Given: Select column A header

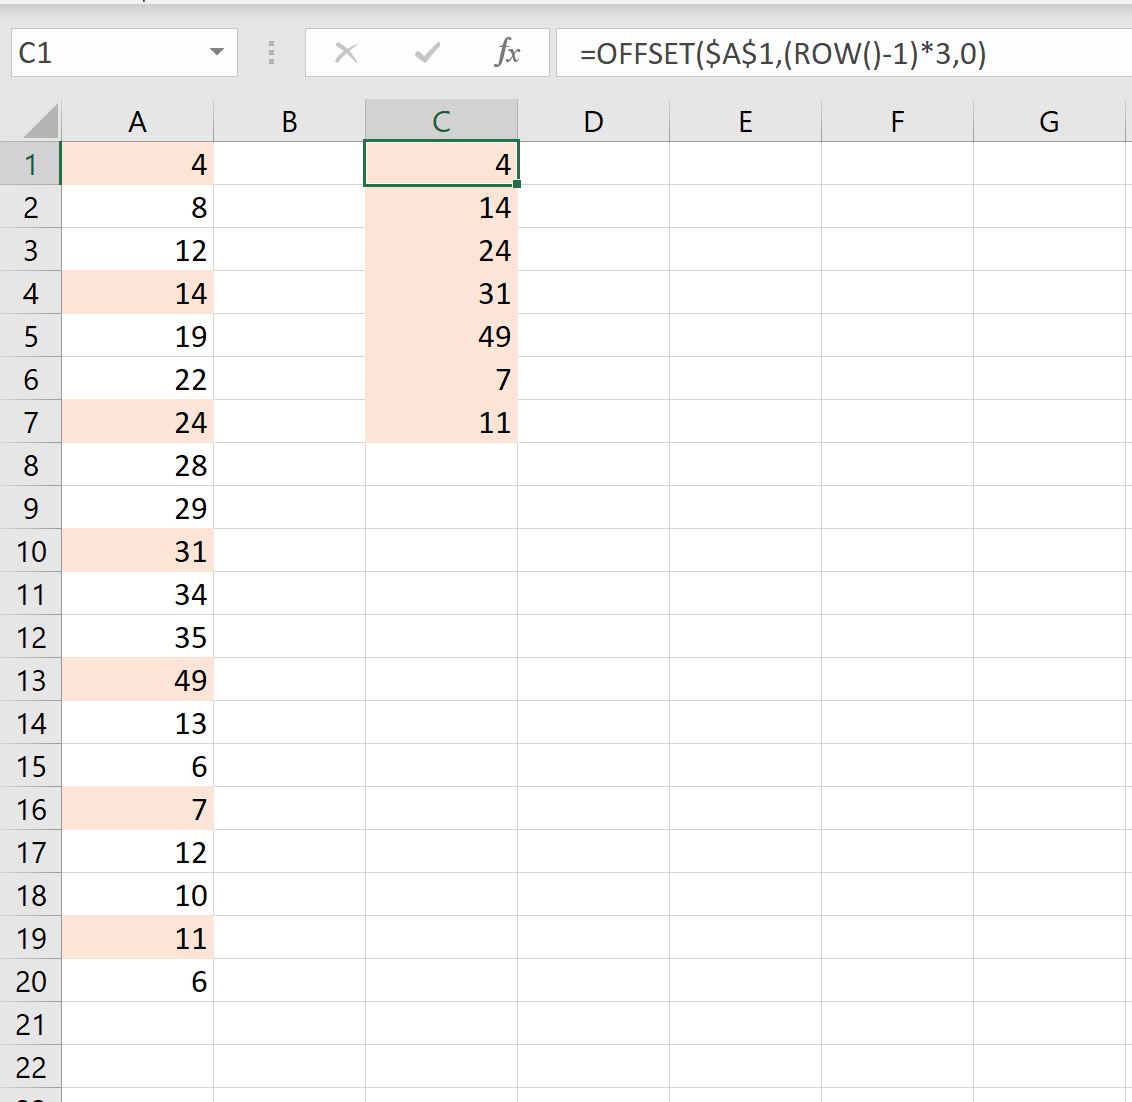Looking at the screenshot, I should 137,121.
